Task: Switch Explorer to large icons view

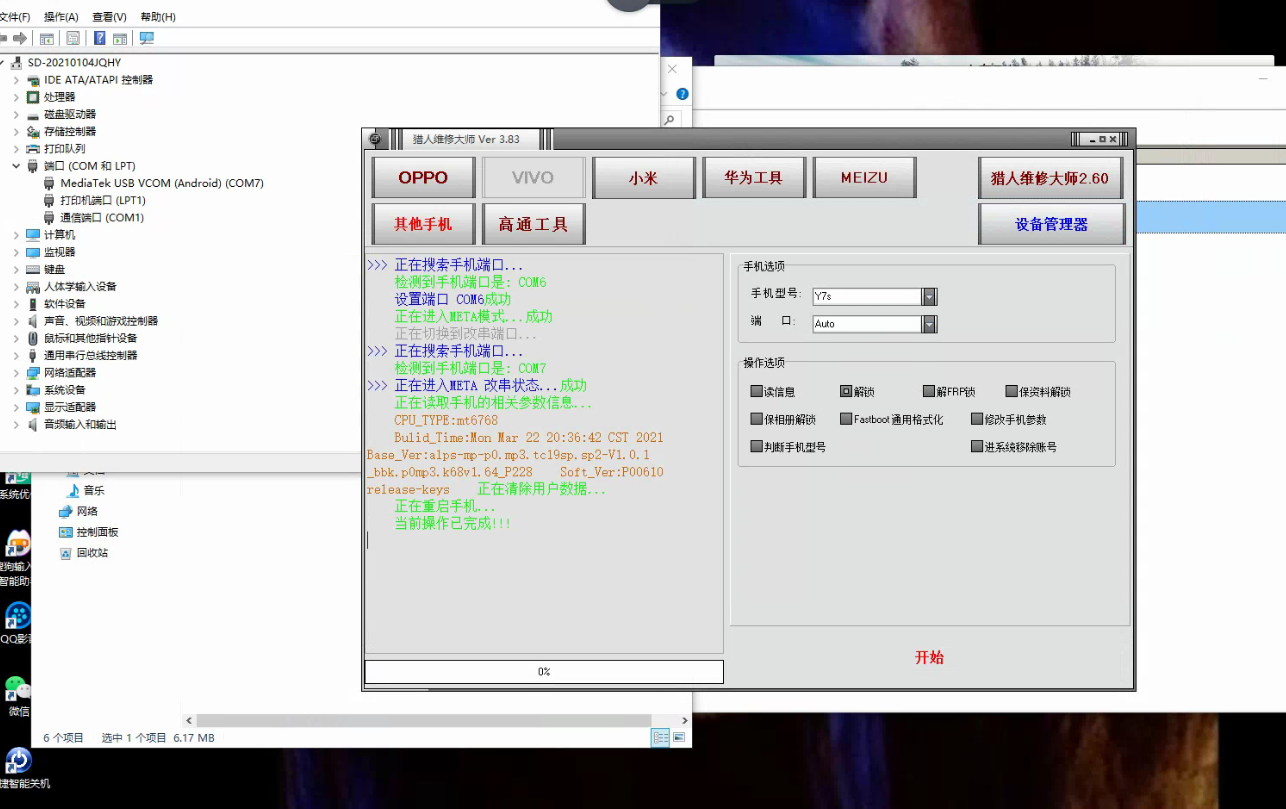Action: coord(679,738)
